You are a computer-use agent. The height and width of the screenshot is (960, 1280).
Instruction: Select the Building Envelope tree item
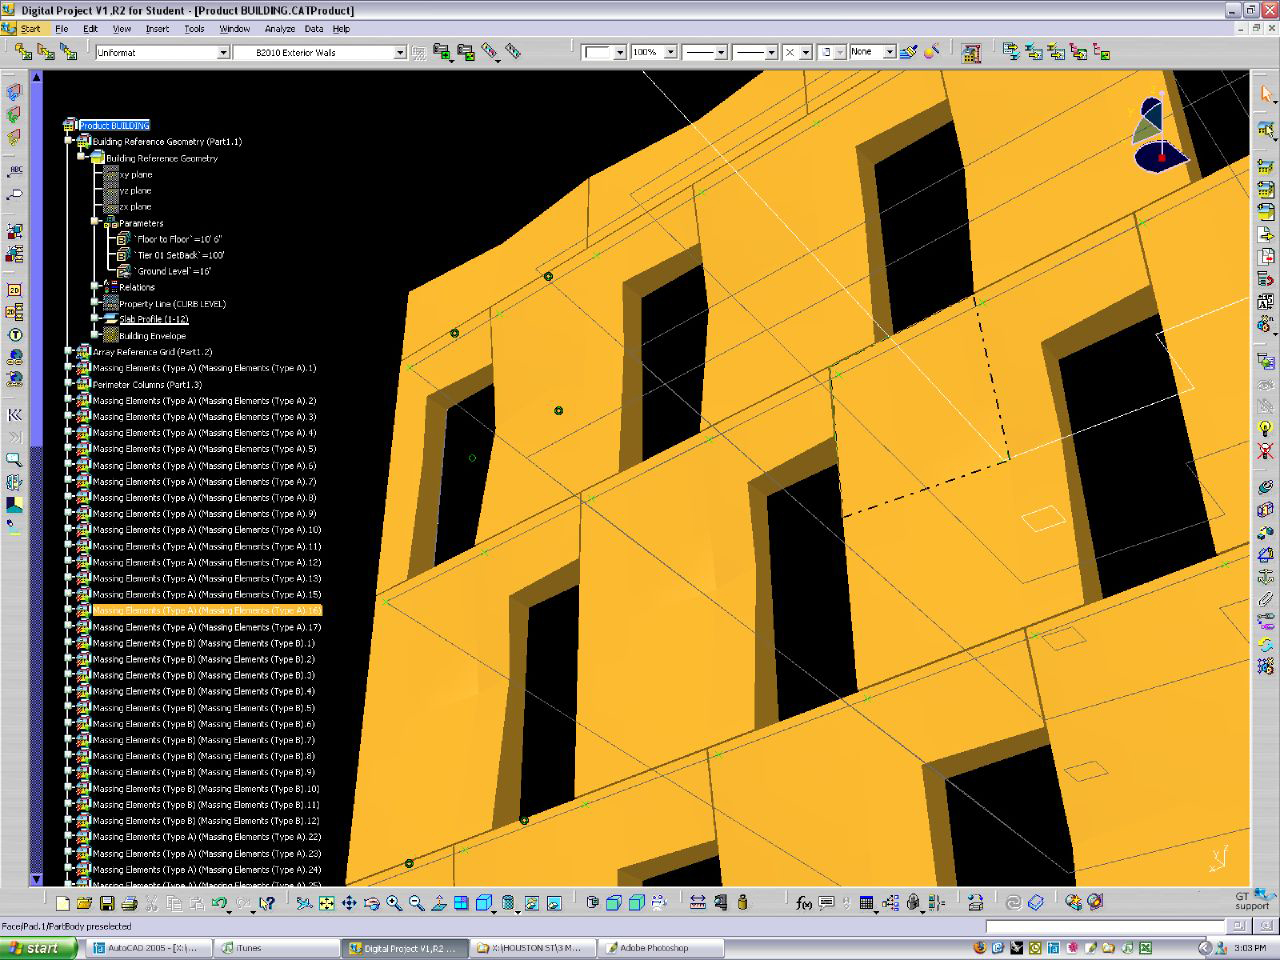tap(152, 336)
